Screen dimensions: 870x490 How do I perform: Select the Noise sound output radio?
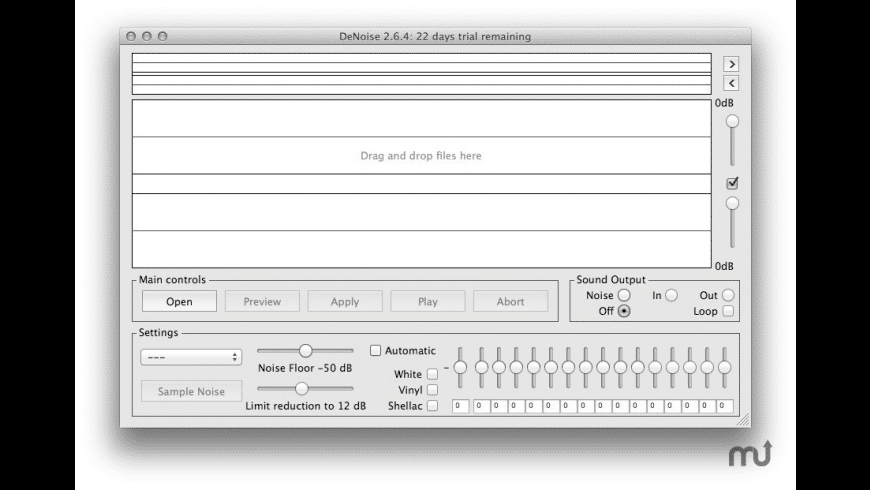click(624, 295)
